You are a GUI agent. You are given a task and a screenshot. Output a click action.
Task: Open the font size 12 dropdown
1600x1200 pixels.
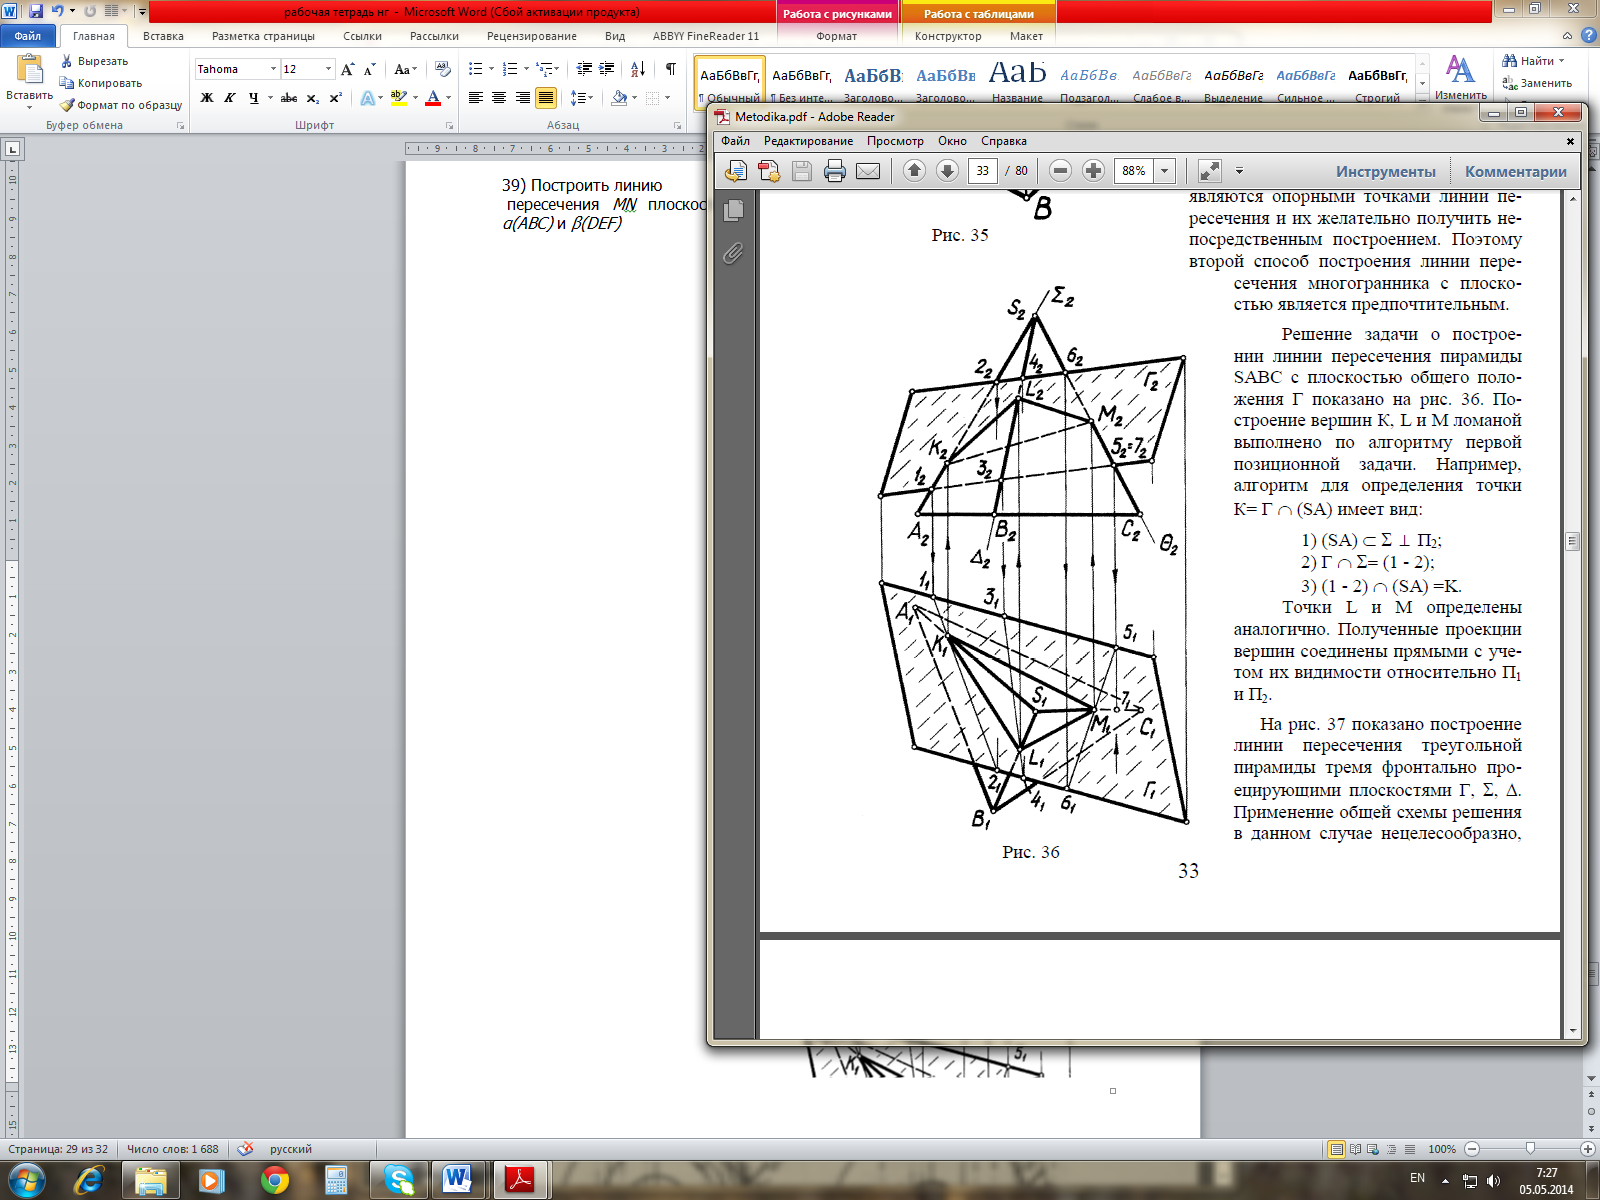(x=328, y=69)
